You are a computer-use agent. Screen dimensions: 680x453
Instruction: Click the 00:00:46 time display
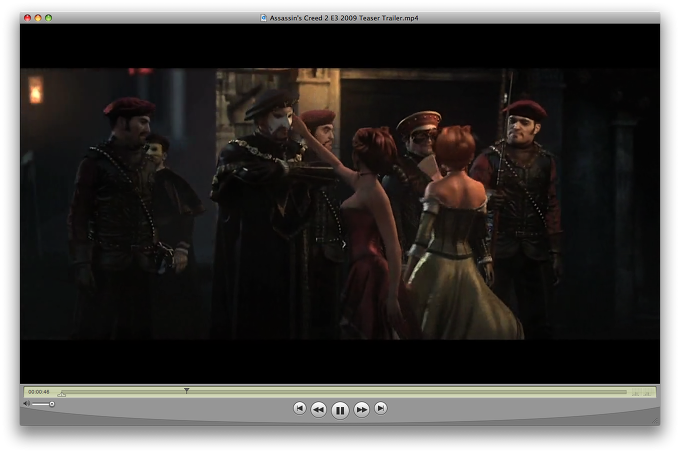[x=39, y=392]
